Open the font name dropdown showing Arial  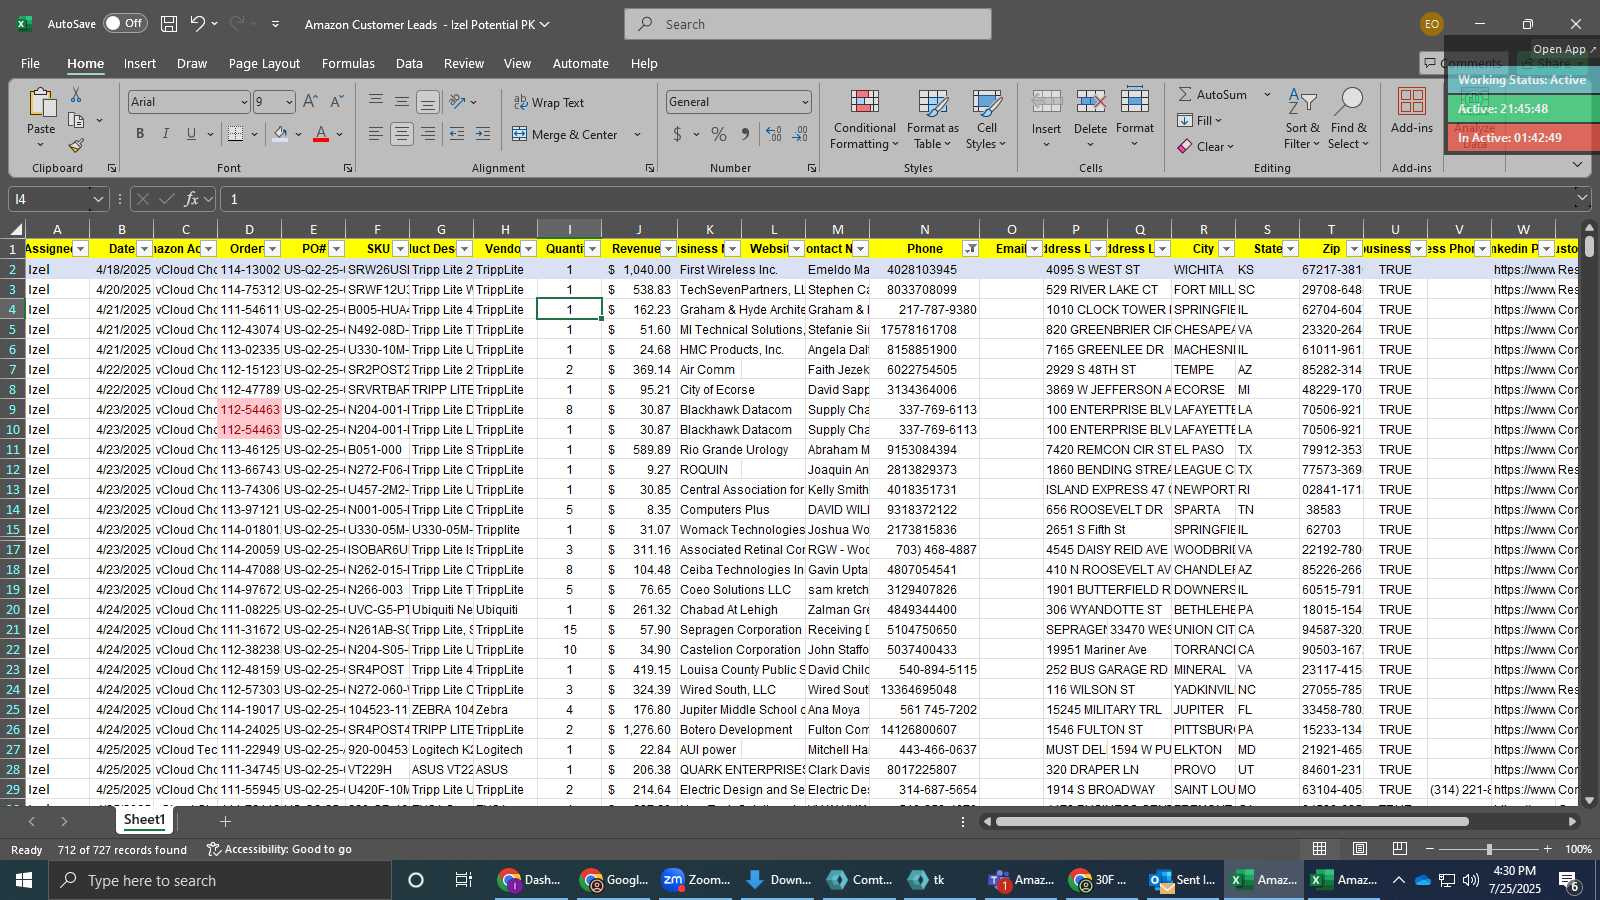pos(243,102)
